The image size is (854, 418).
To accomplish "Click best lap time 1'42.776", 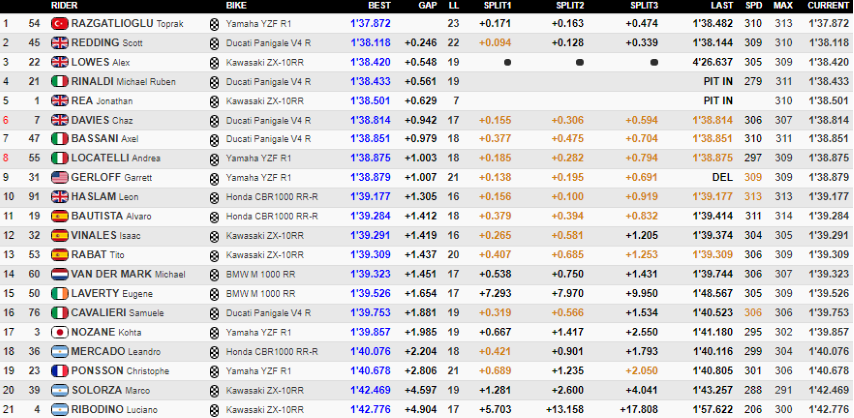I will pos(370,409).
